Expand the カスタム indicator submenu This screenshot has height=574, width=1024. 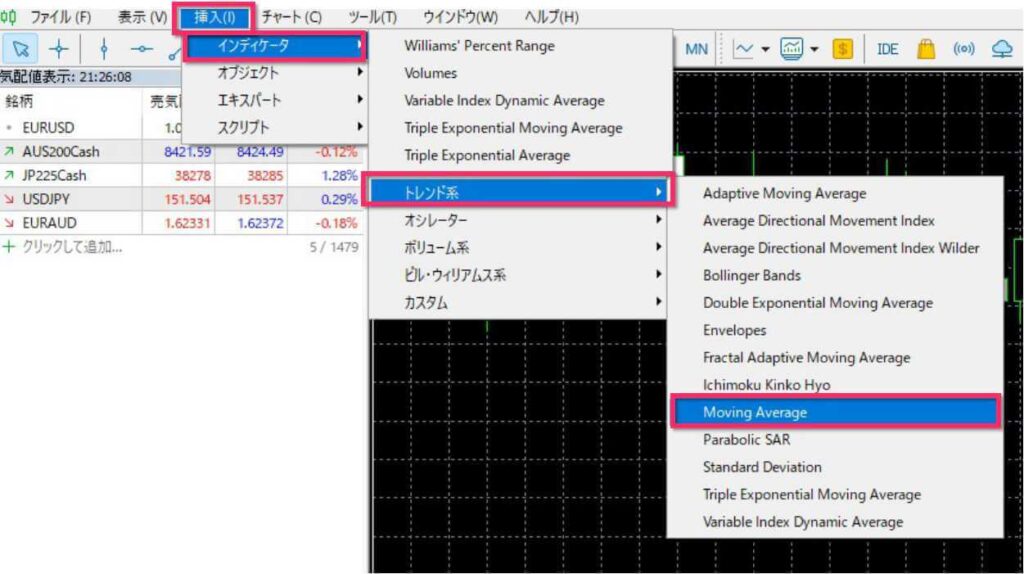pos(517,302)
